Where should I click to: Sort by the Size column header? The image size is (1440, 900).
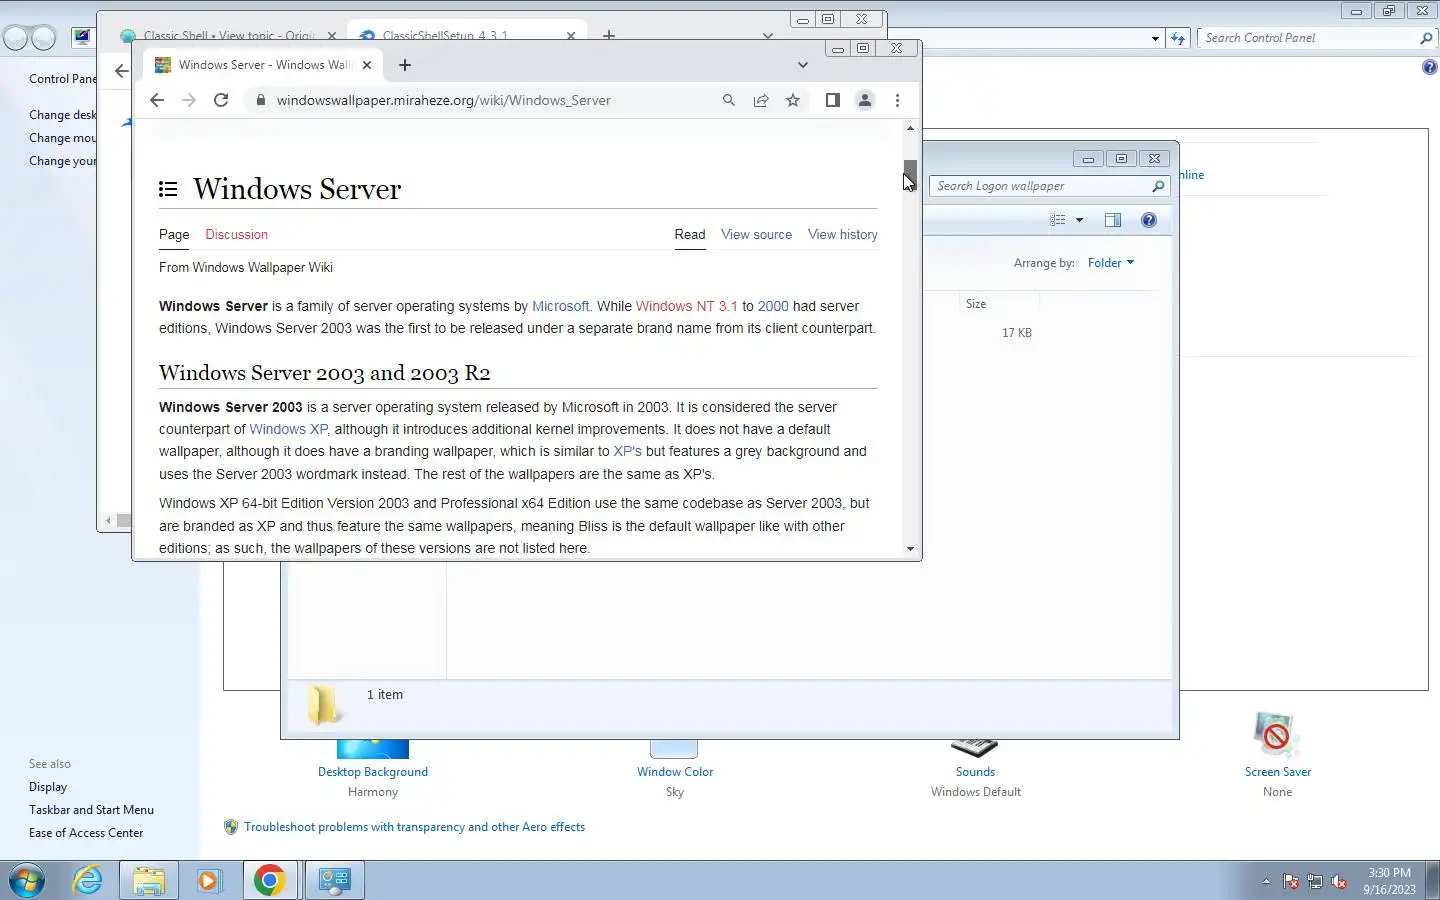[x=999, y=303]
